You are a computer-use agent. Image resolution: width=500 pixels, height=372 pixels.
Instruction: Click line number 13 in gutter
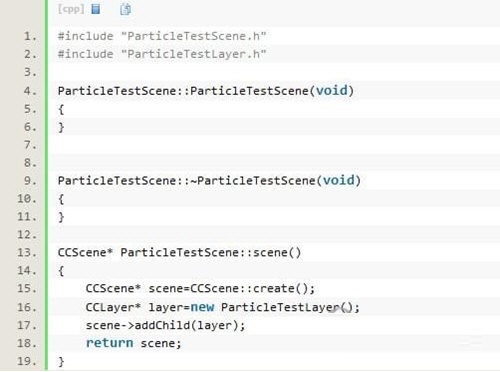pos(27,252)
